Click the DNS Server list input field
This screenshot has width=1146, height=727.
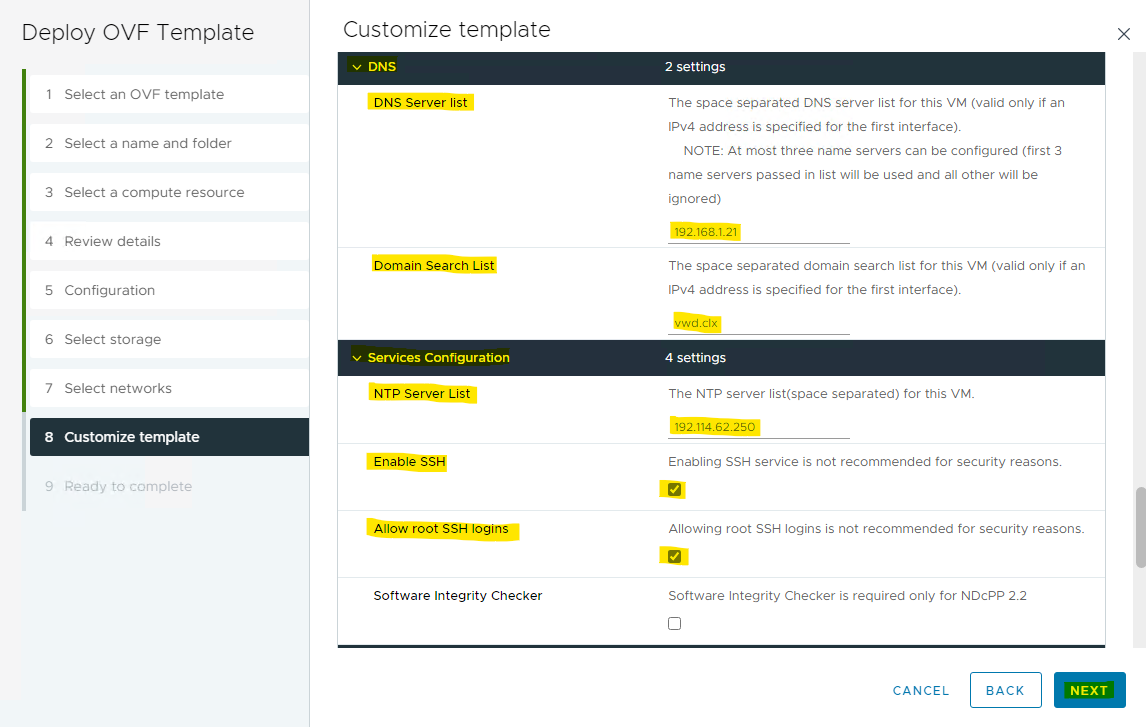[x=758, y=232]
